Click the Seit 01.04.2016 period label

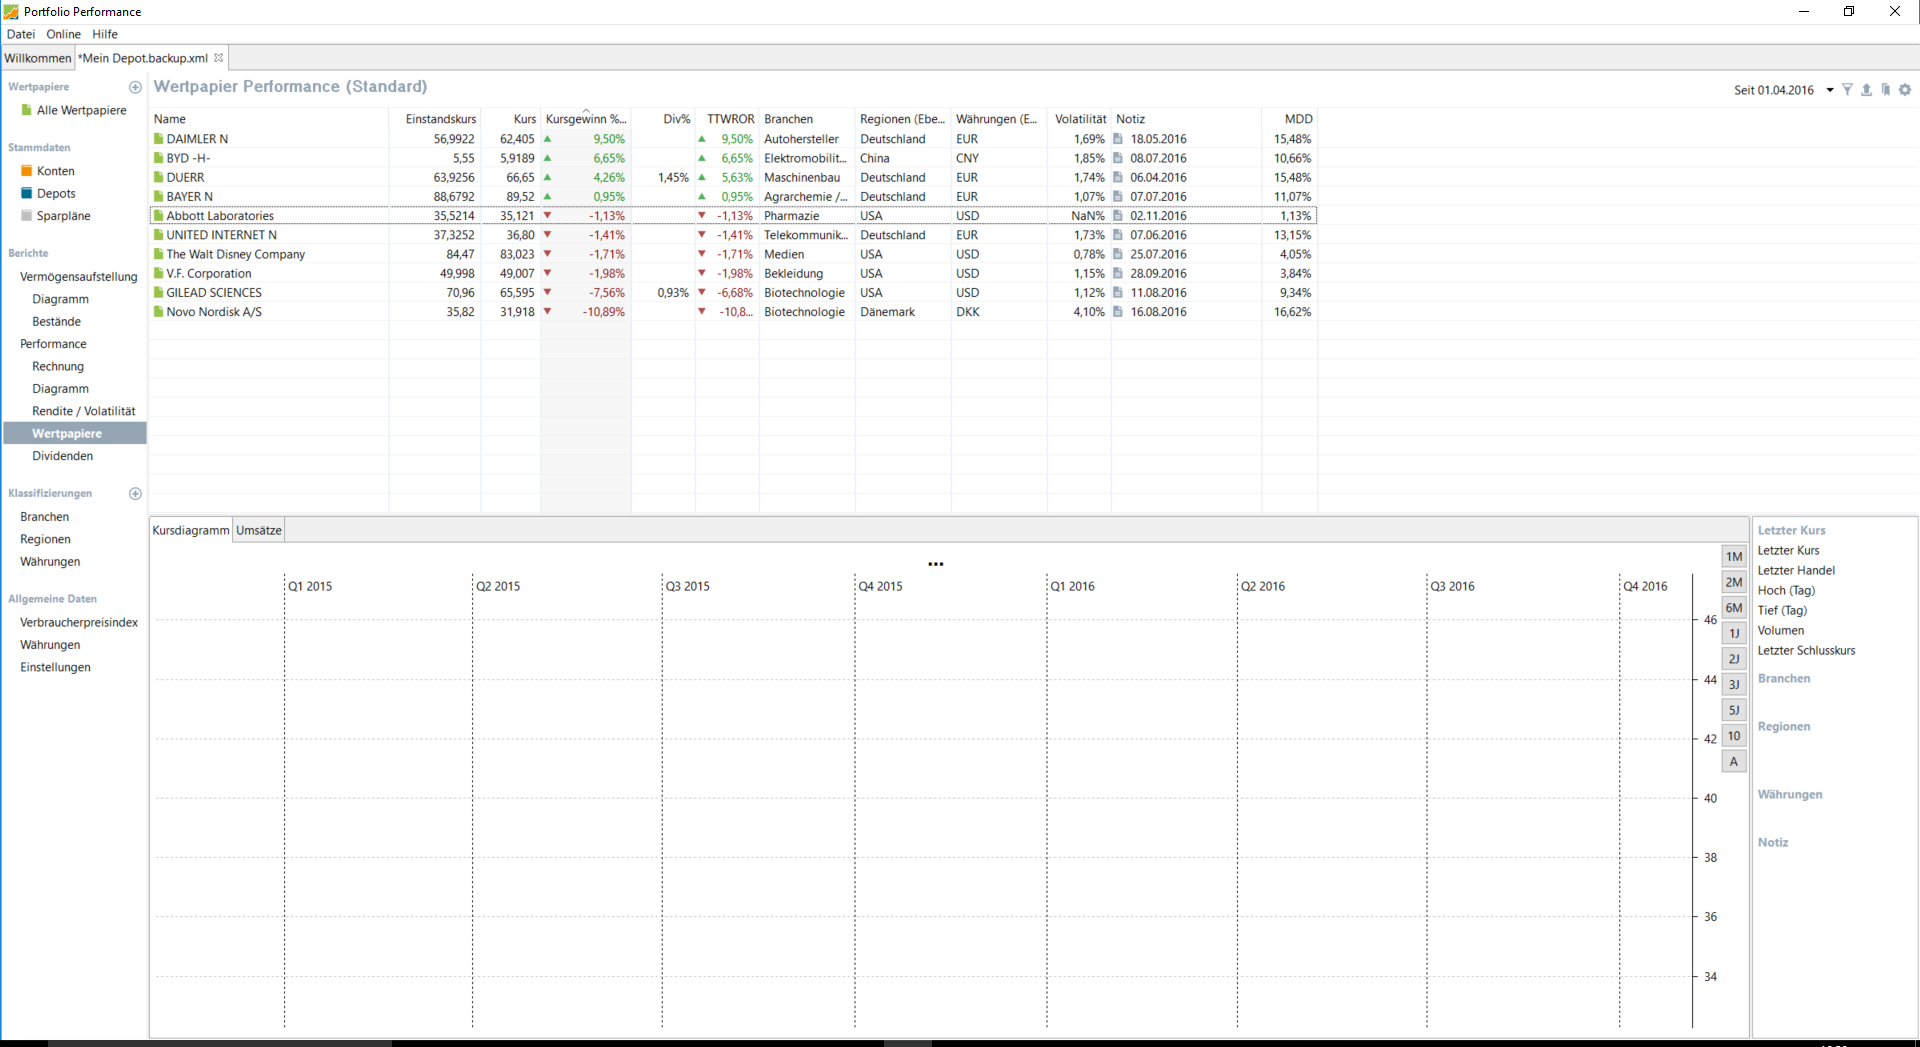[x=1774, y=90]
